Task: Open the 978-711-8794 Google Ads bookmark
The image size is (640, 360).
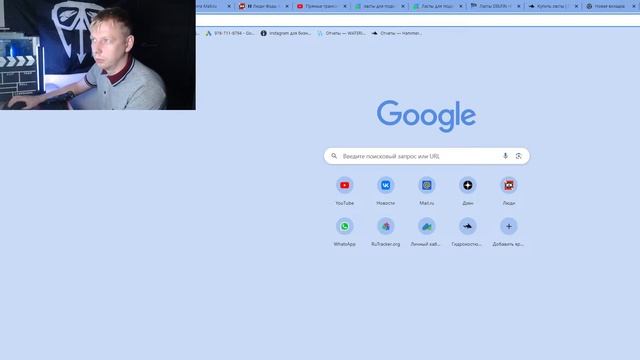Action: coord(230,33)
